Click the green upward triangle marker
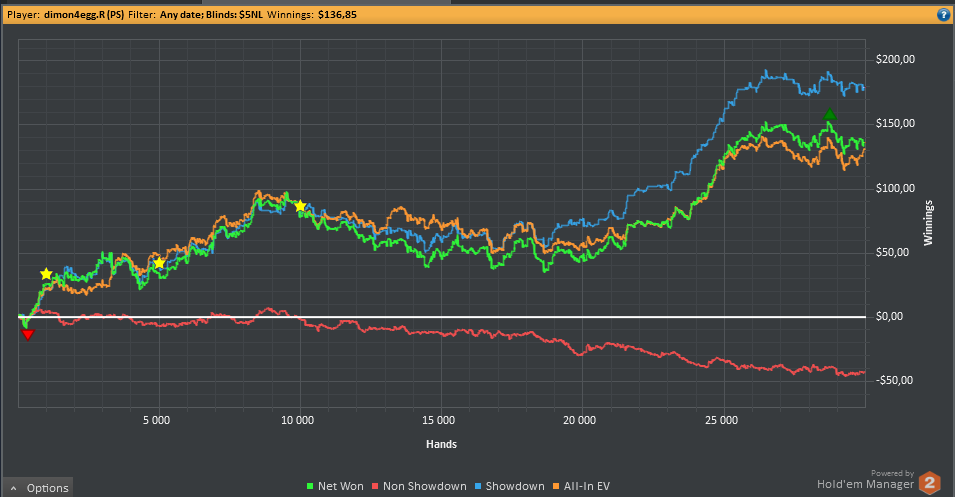Screen dimensions: 955x497 pyautogui.click(x=830, y=115)
